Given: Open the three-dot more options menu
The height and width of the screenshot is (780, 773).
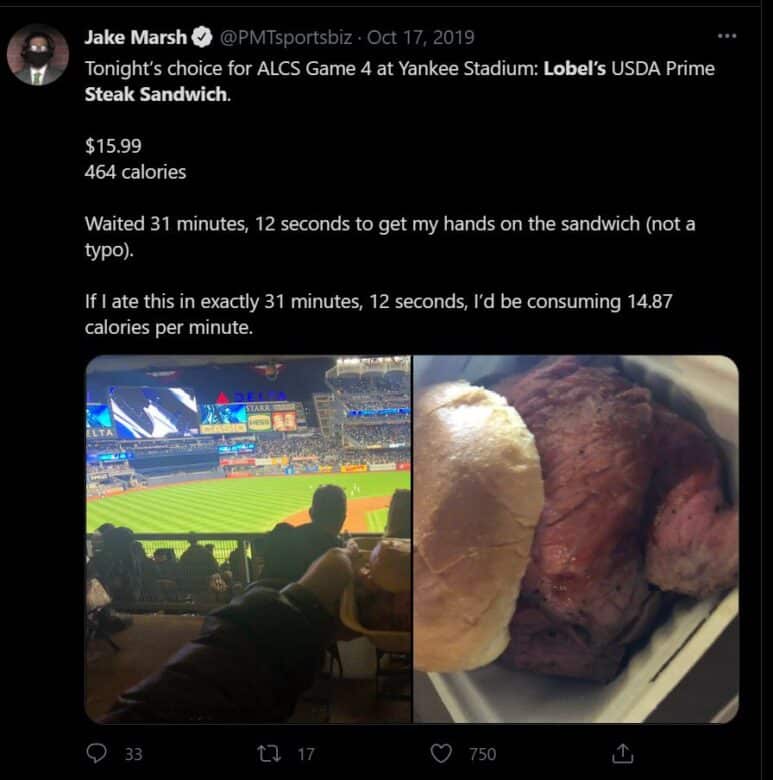Looking at the screenshot, I should [727, 36].
